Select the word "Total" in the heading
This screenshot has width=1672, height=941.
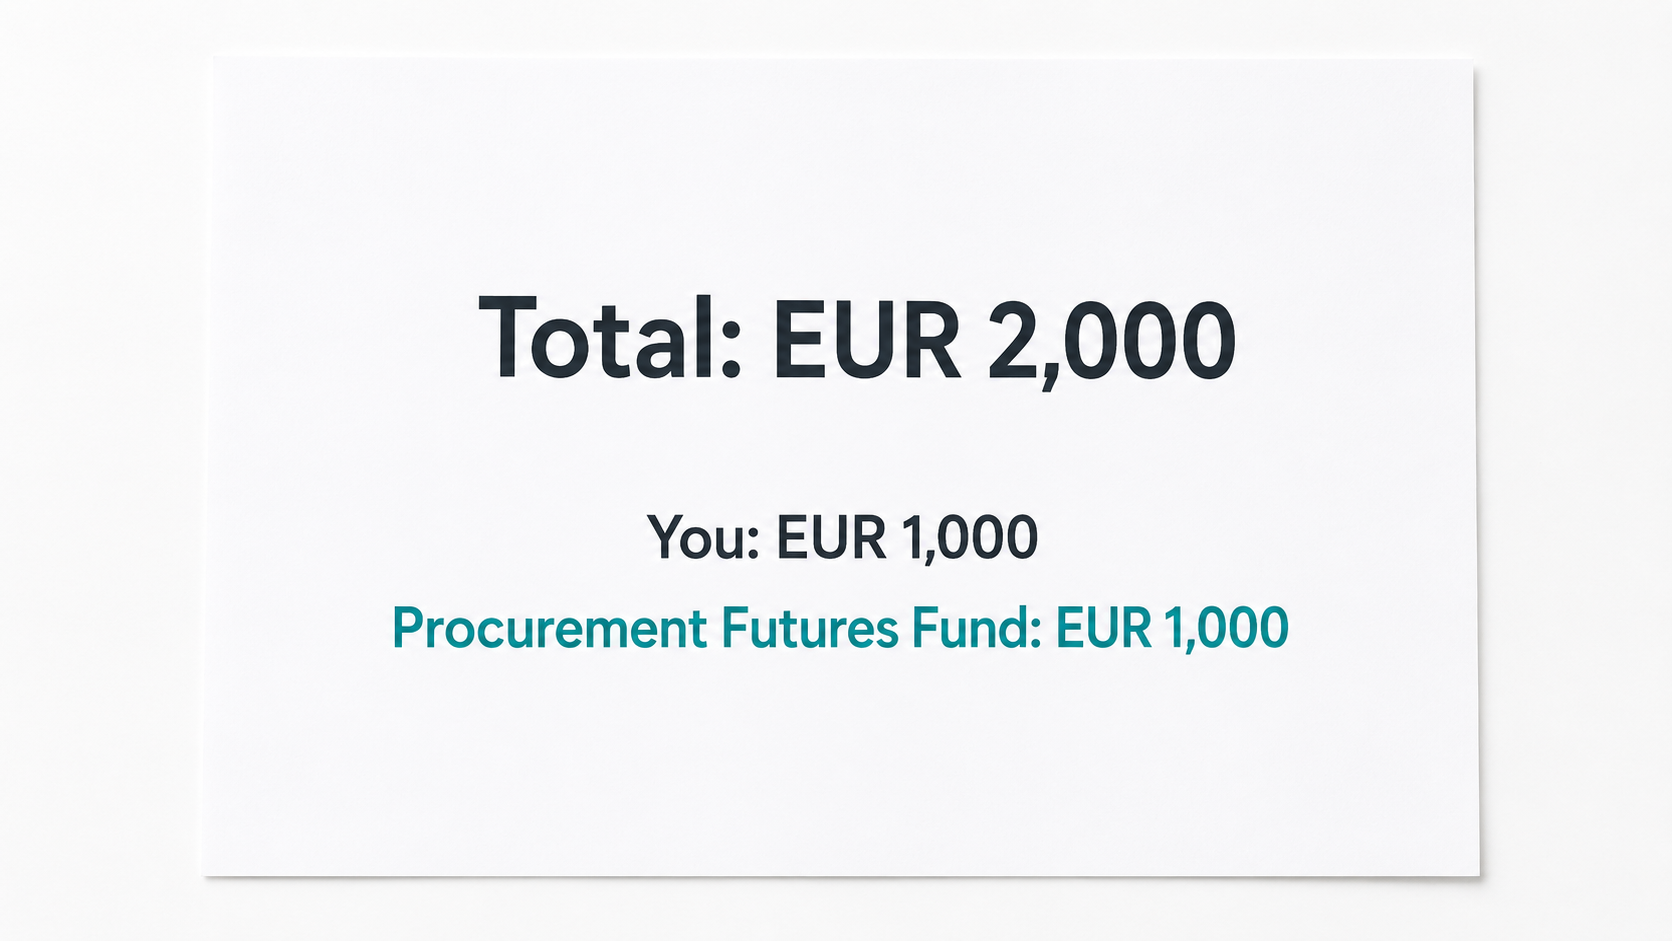click(x=598, y=338)
